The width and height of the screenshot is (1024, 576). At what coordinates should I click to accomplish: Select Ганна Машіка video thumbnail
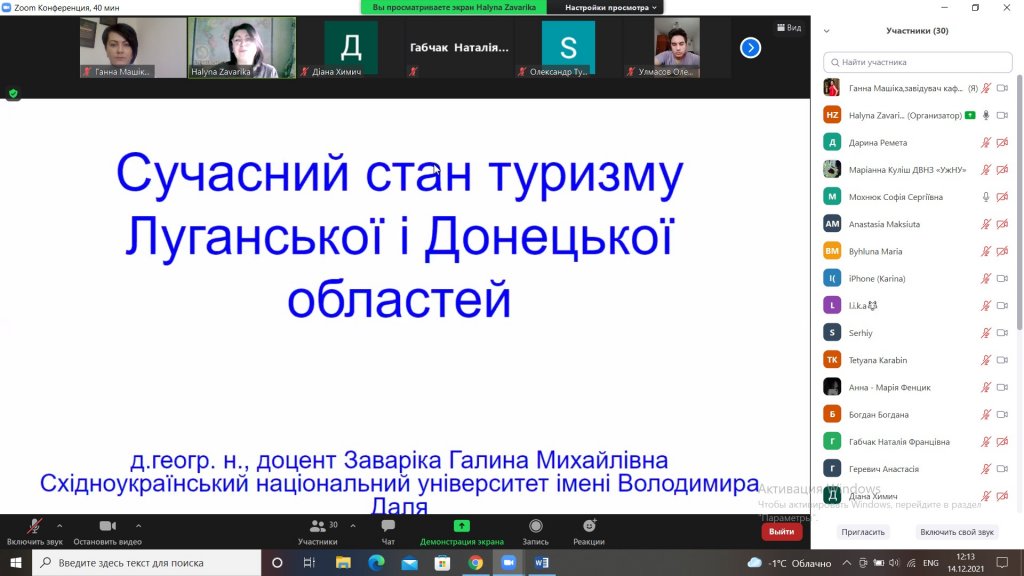coord(133,48)
